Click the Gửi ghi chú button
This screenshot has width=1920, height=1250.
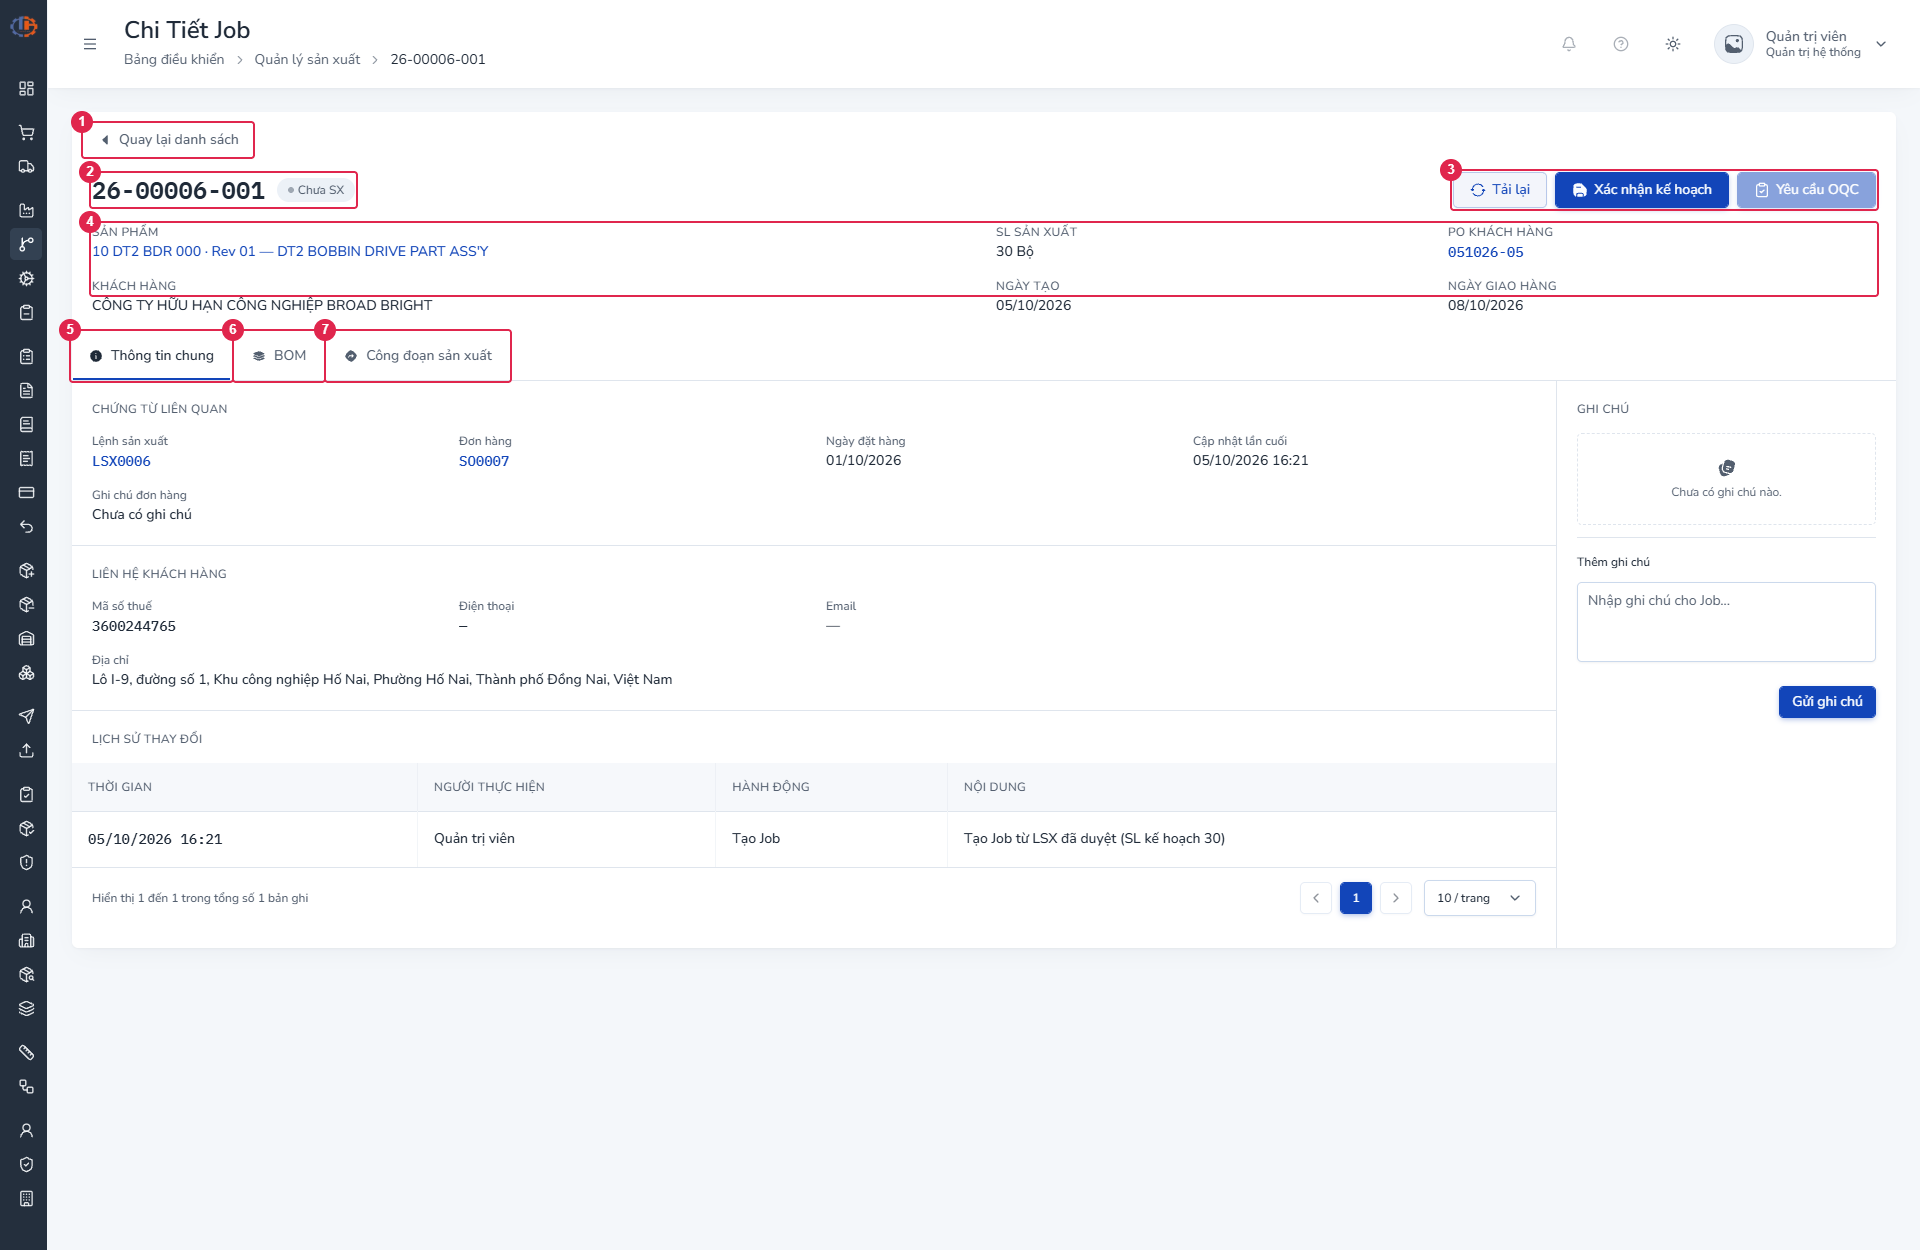tap(1827, 702)
